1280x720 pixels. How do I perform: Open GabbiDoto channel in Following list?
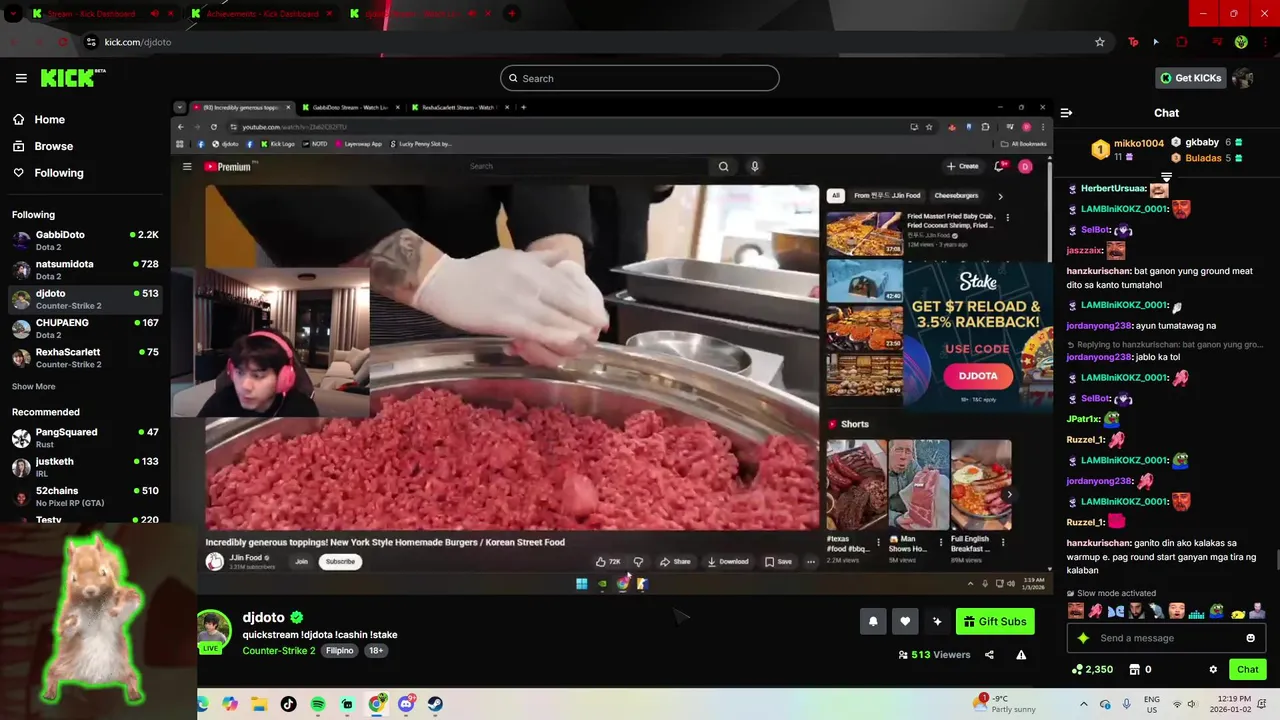click(x=84, y=240)
